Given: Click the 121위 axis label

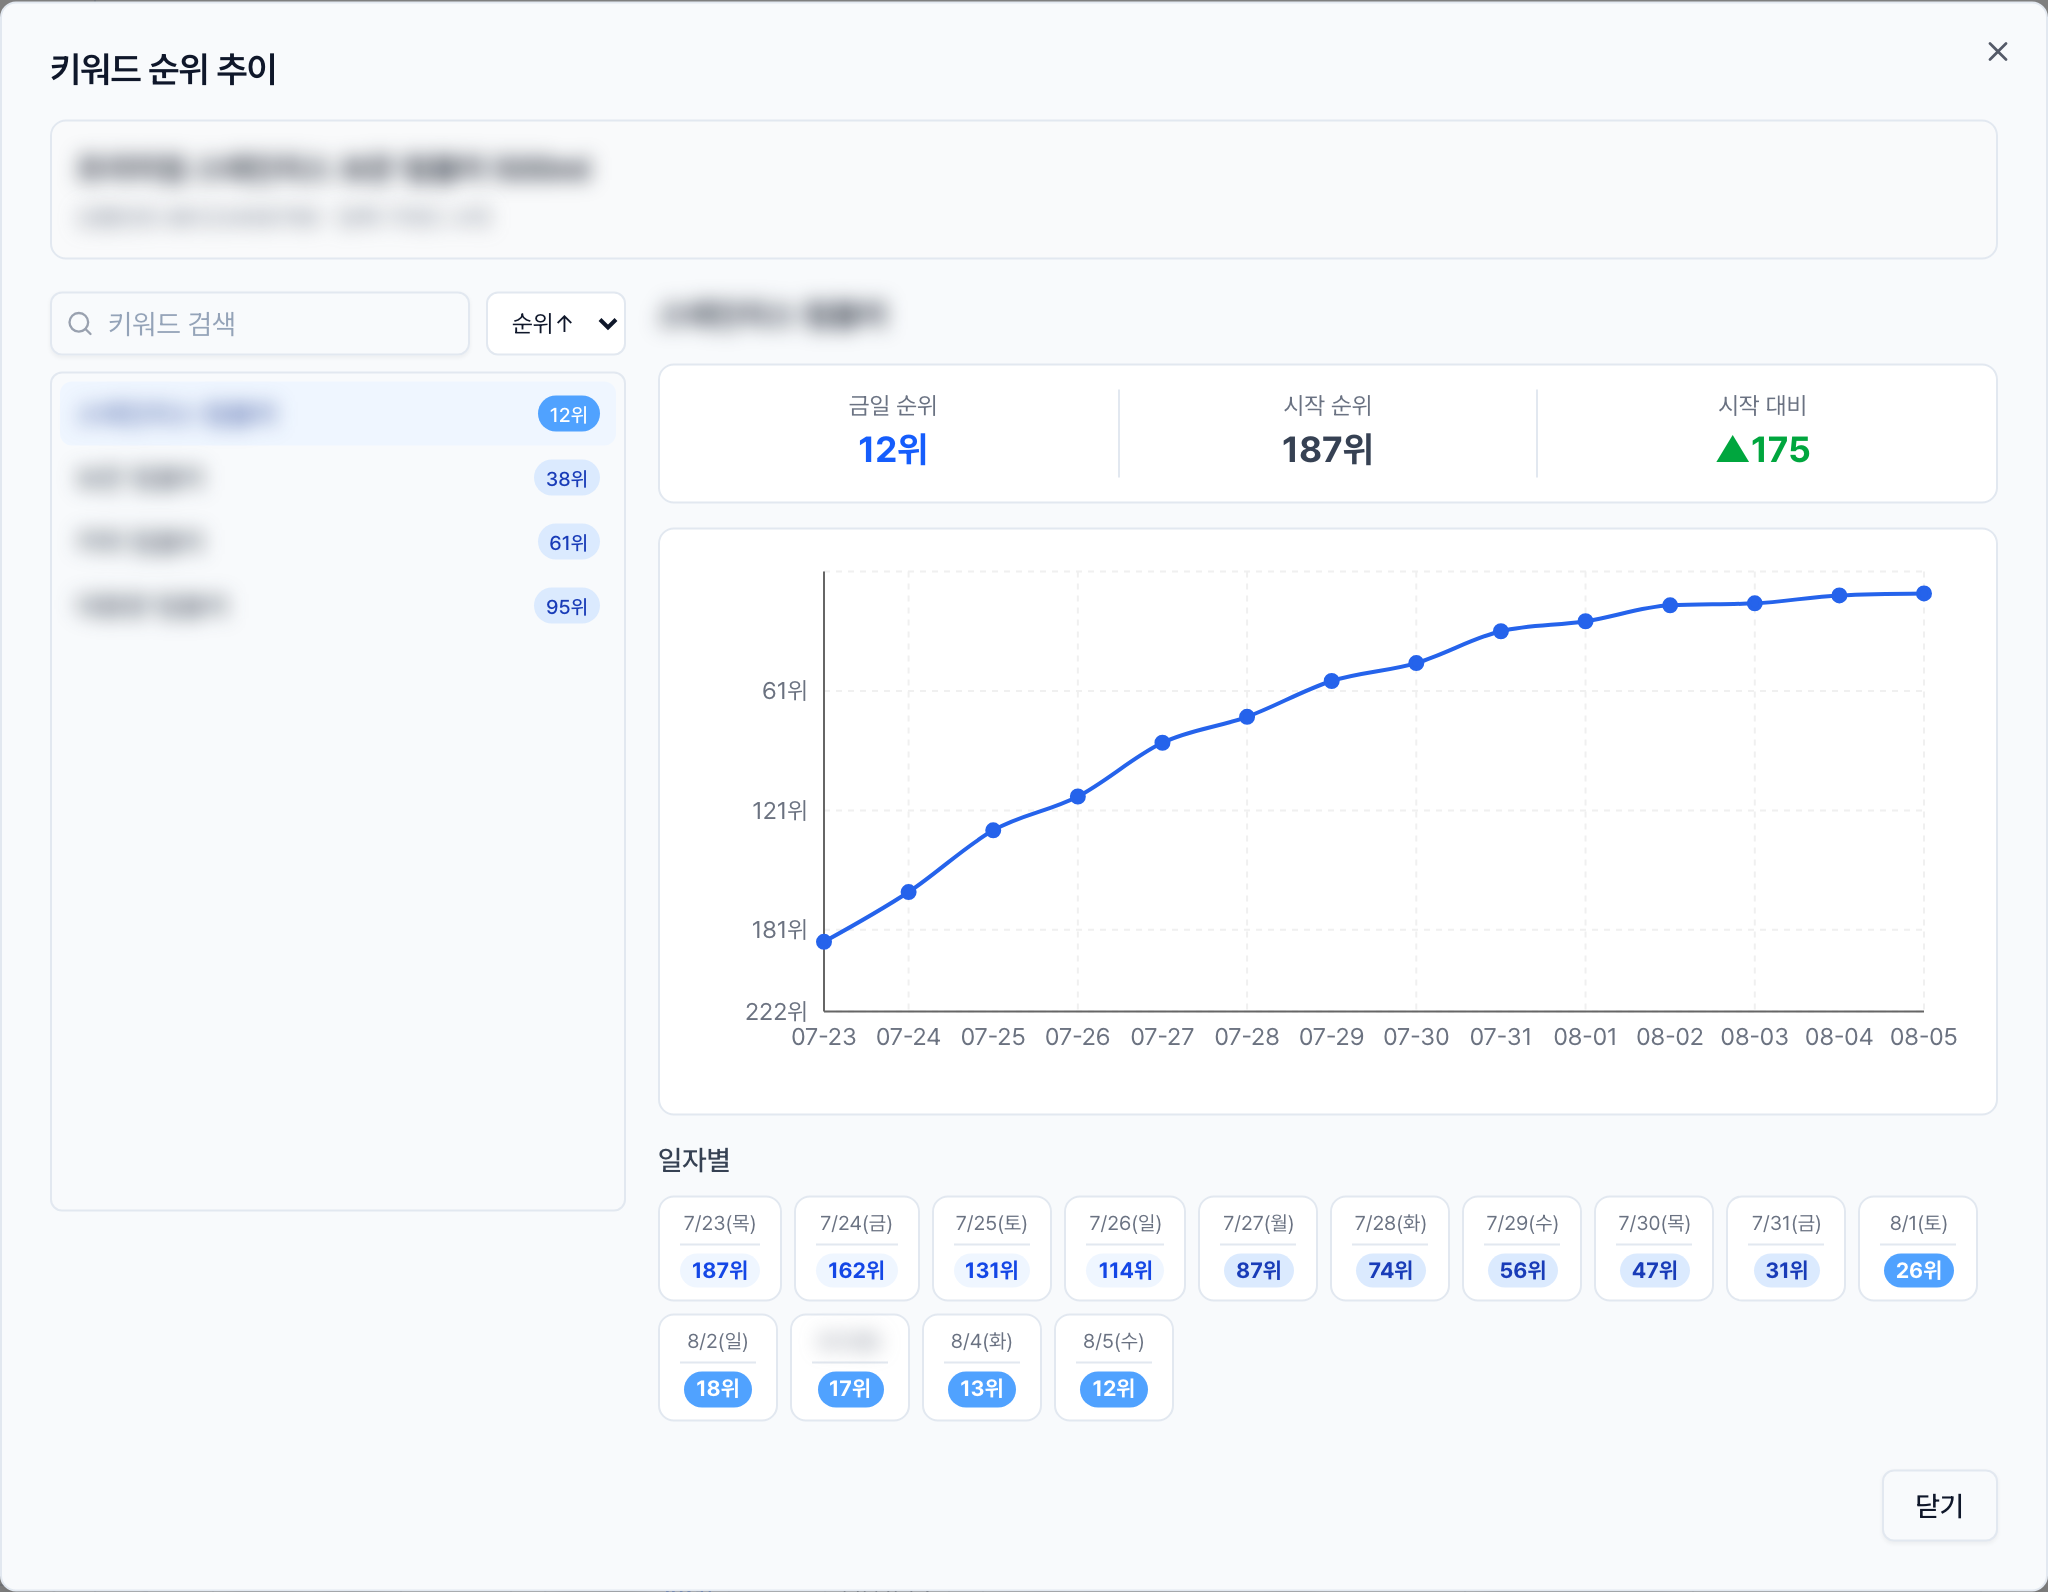Looking at the screenshot, I should [x=779, y=811].
